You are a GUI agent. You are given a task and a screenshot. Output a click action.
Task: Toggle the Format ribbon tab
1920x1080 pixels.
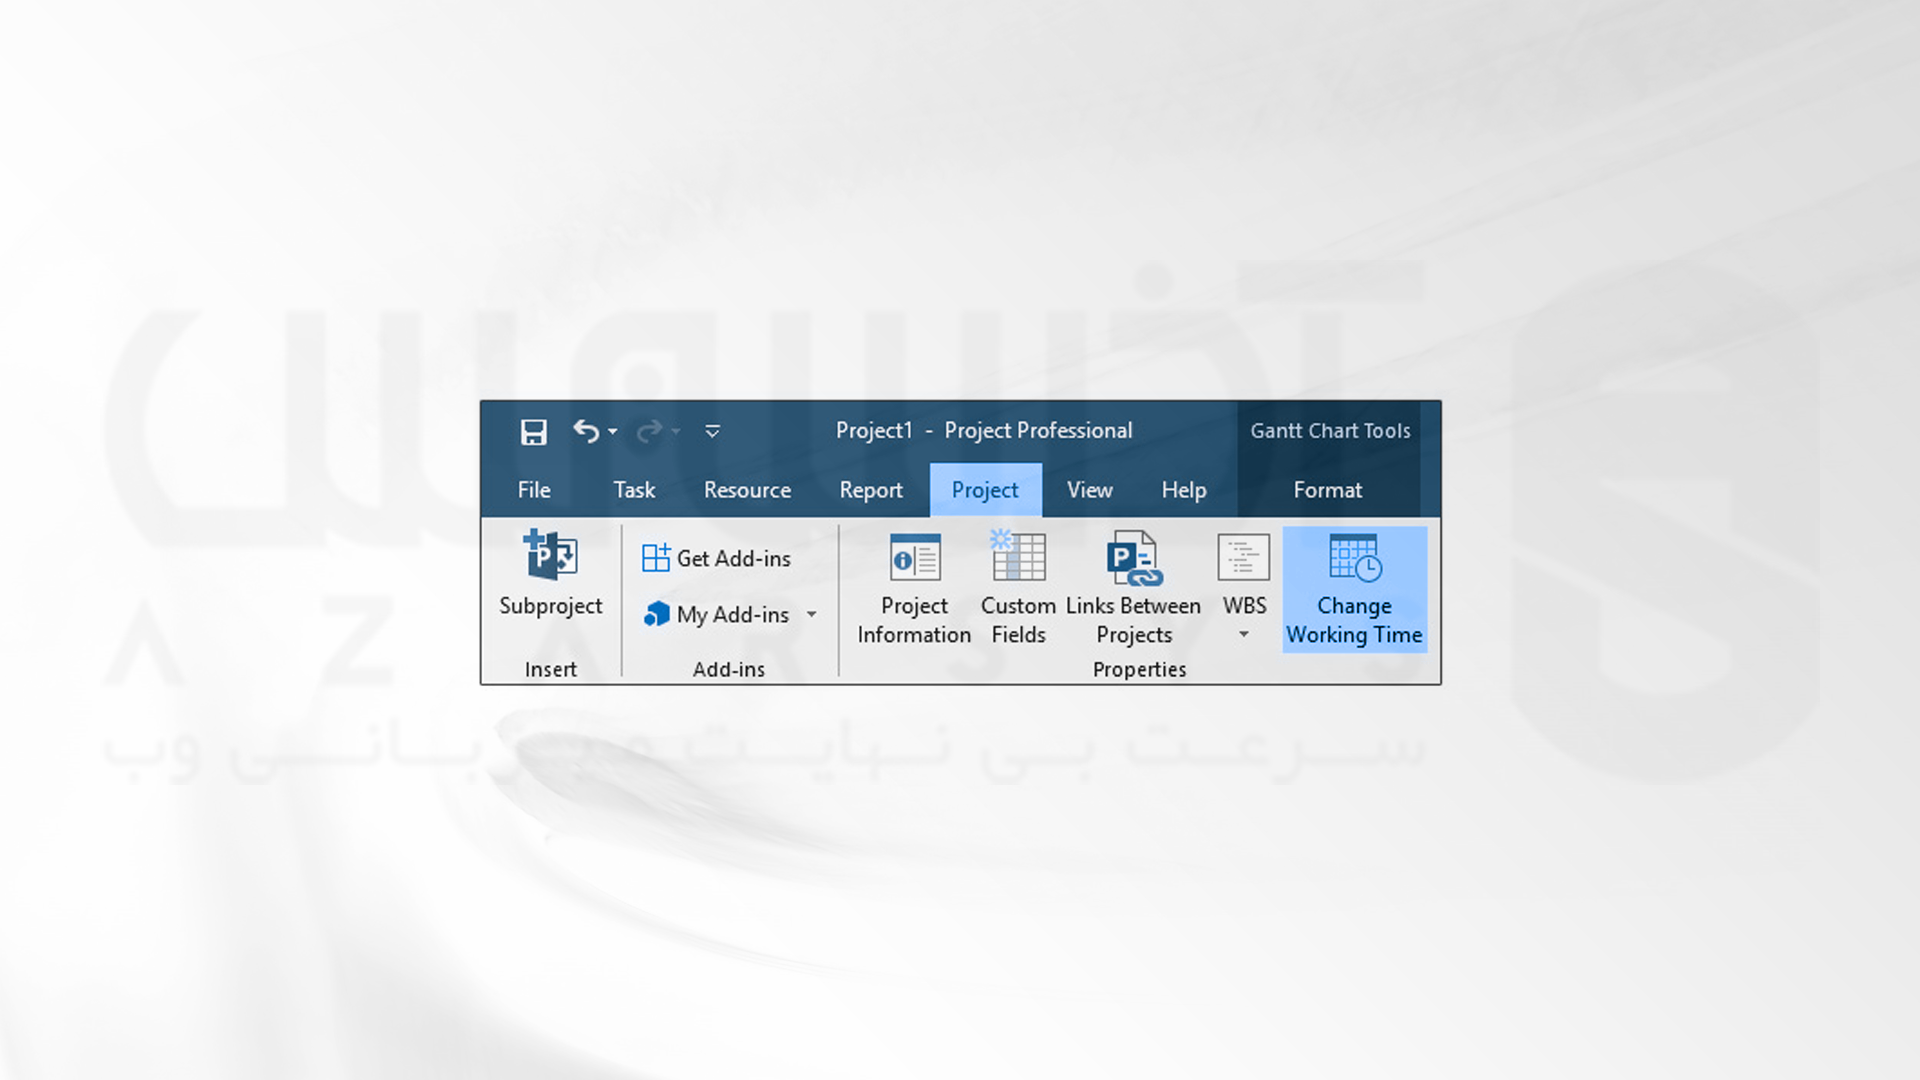pos(1327,489)
